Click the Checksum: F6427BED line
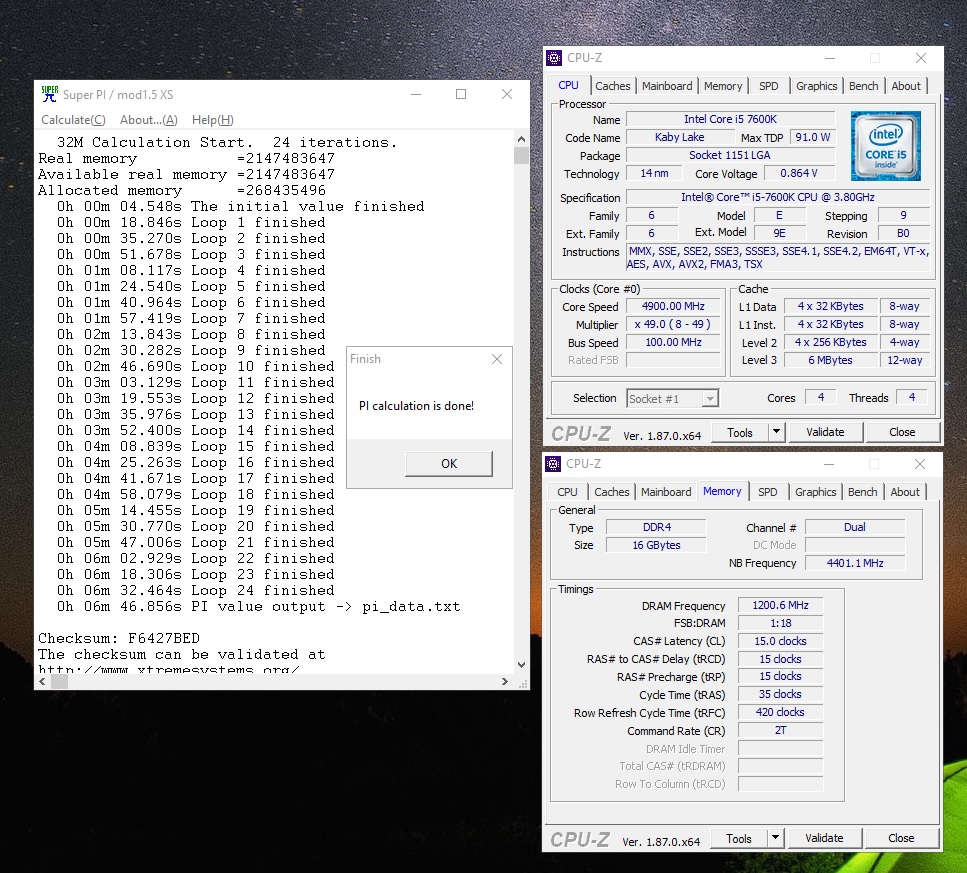The image size is (967, 873). [119, 638]
